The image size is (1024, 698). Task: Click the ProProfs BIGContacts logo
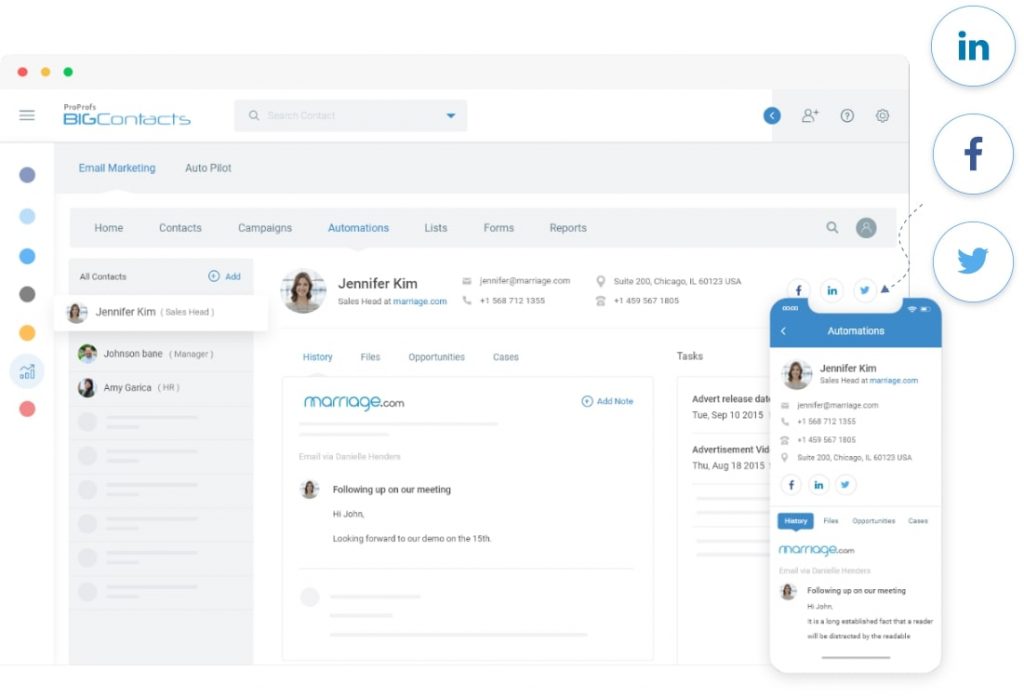pyautogui.click(x=127, y=115)
